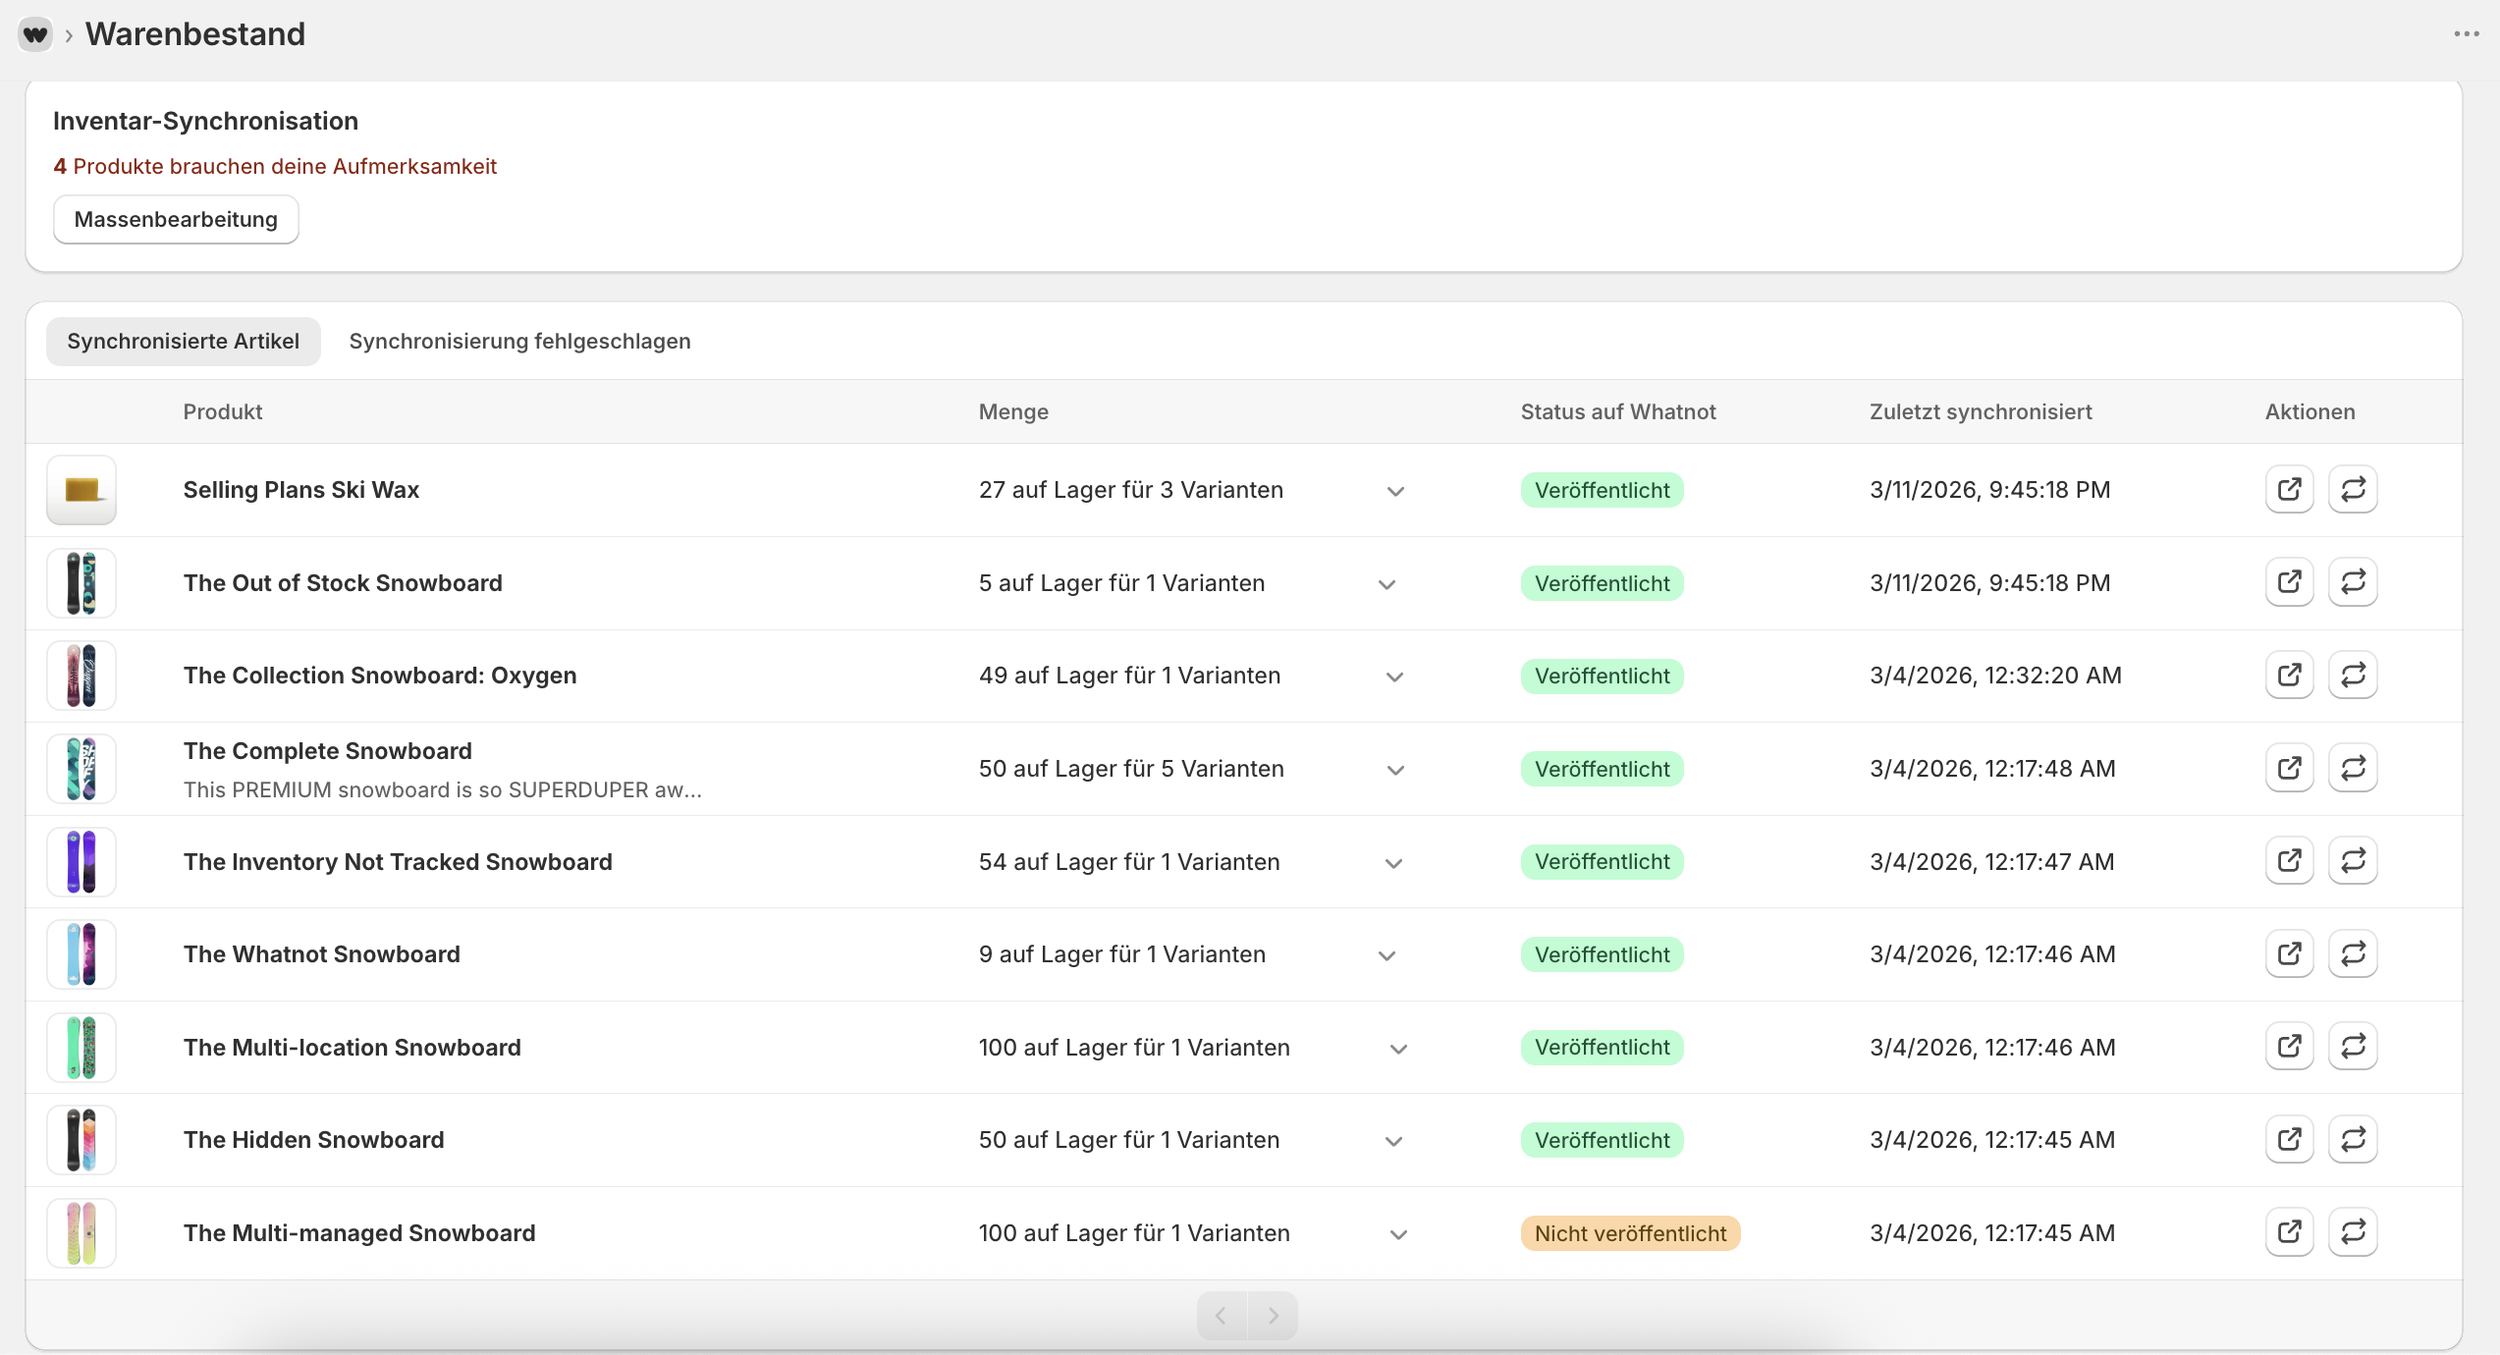Expand The Multi-location Snowboard quantity chevron
Screen dimensions: 2500x1355
(1398, 1049)
